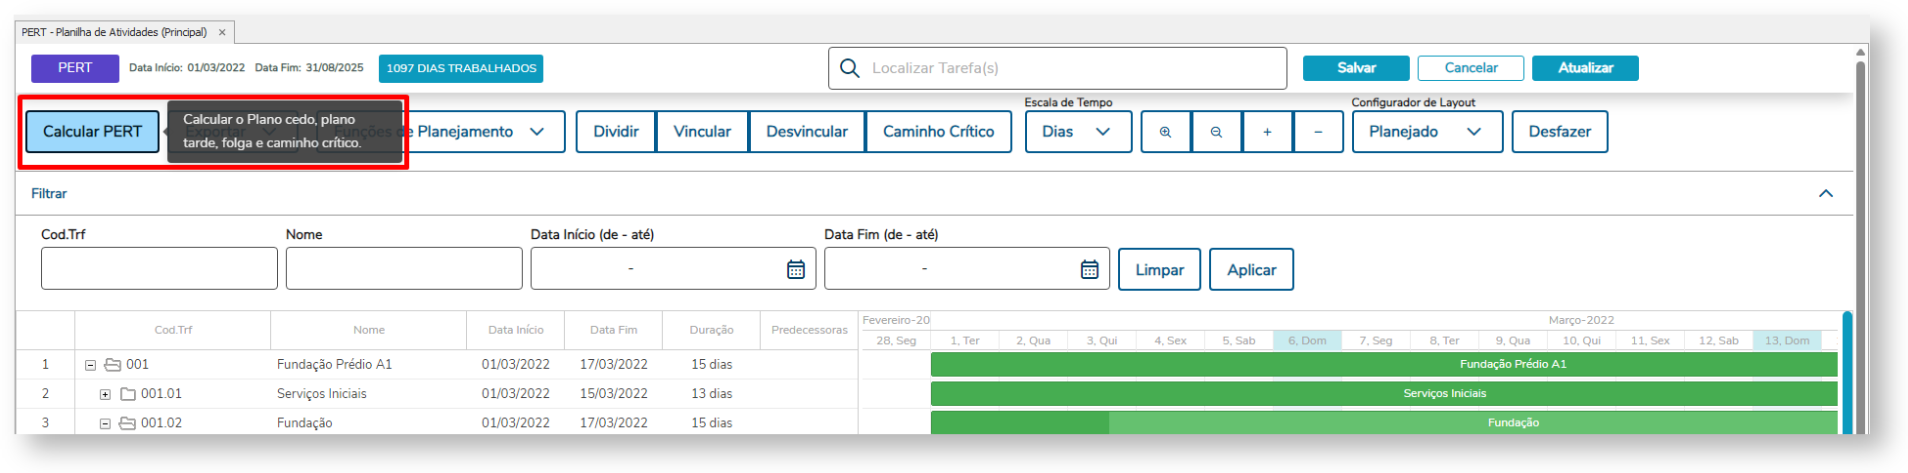The width and height of the screenshot is (1908, 473).
Task: Click the Cod.Trf filter input field
Action: 159,269
